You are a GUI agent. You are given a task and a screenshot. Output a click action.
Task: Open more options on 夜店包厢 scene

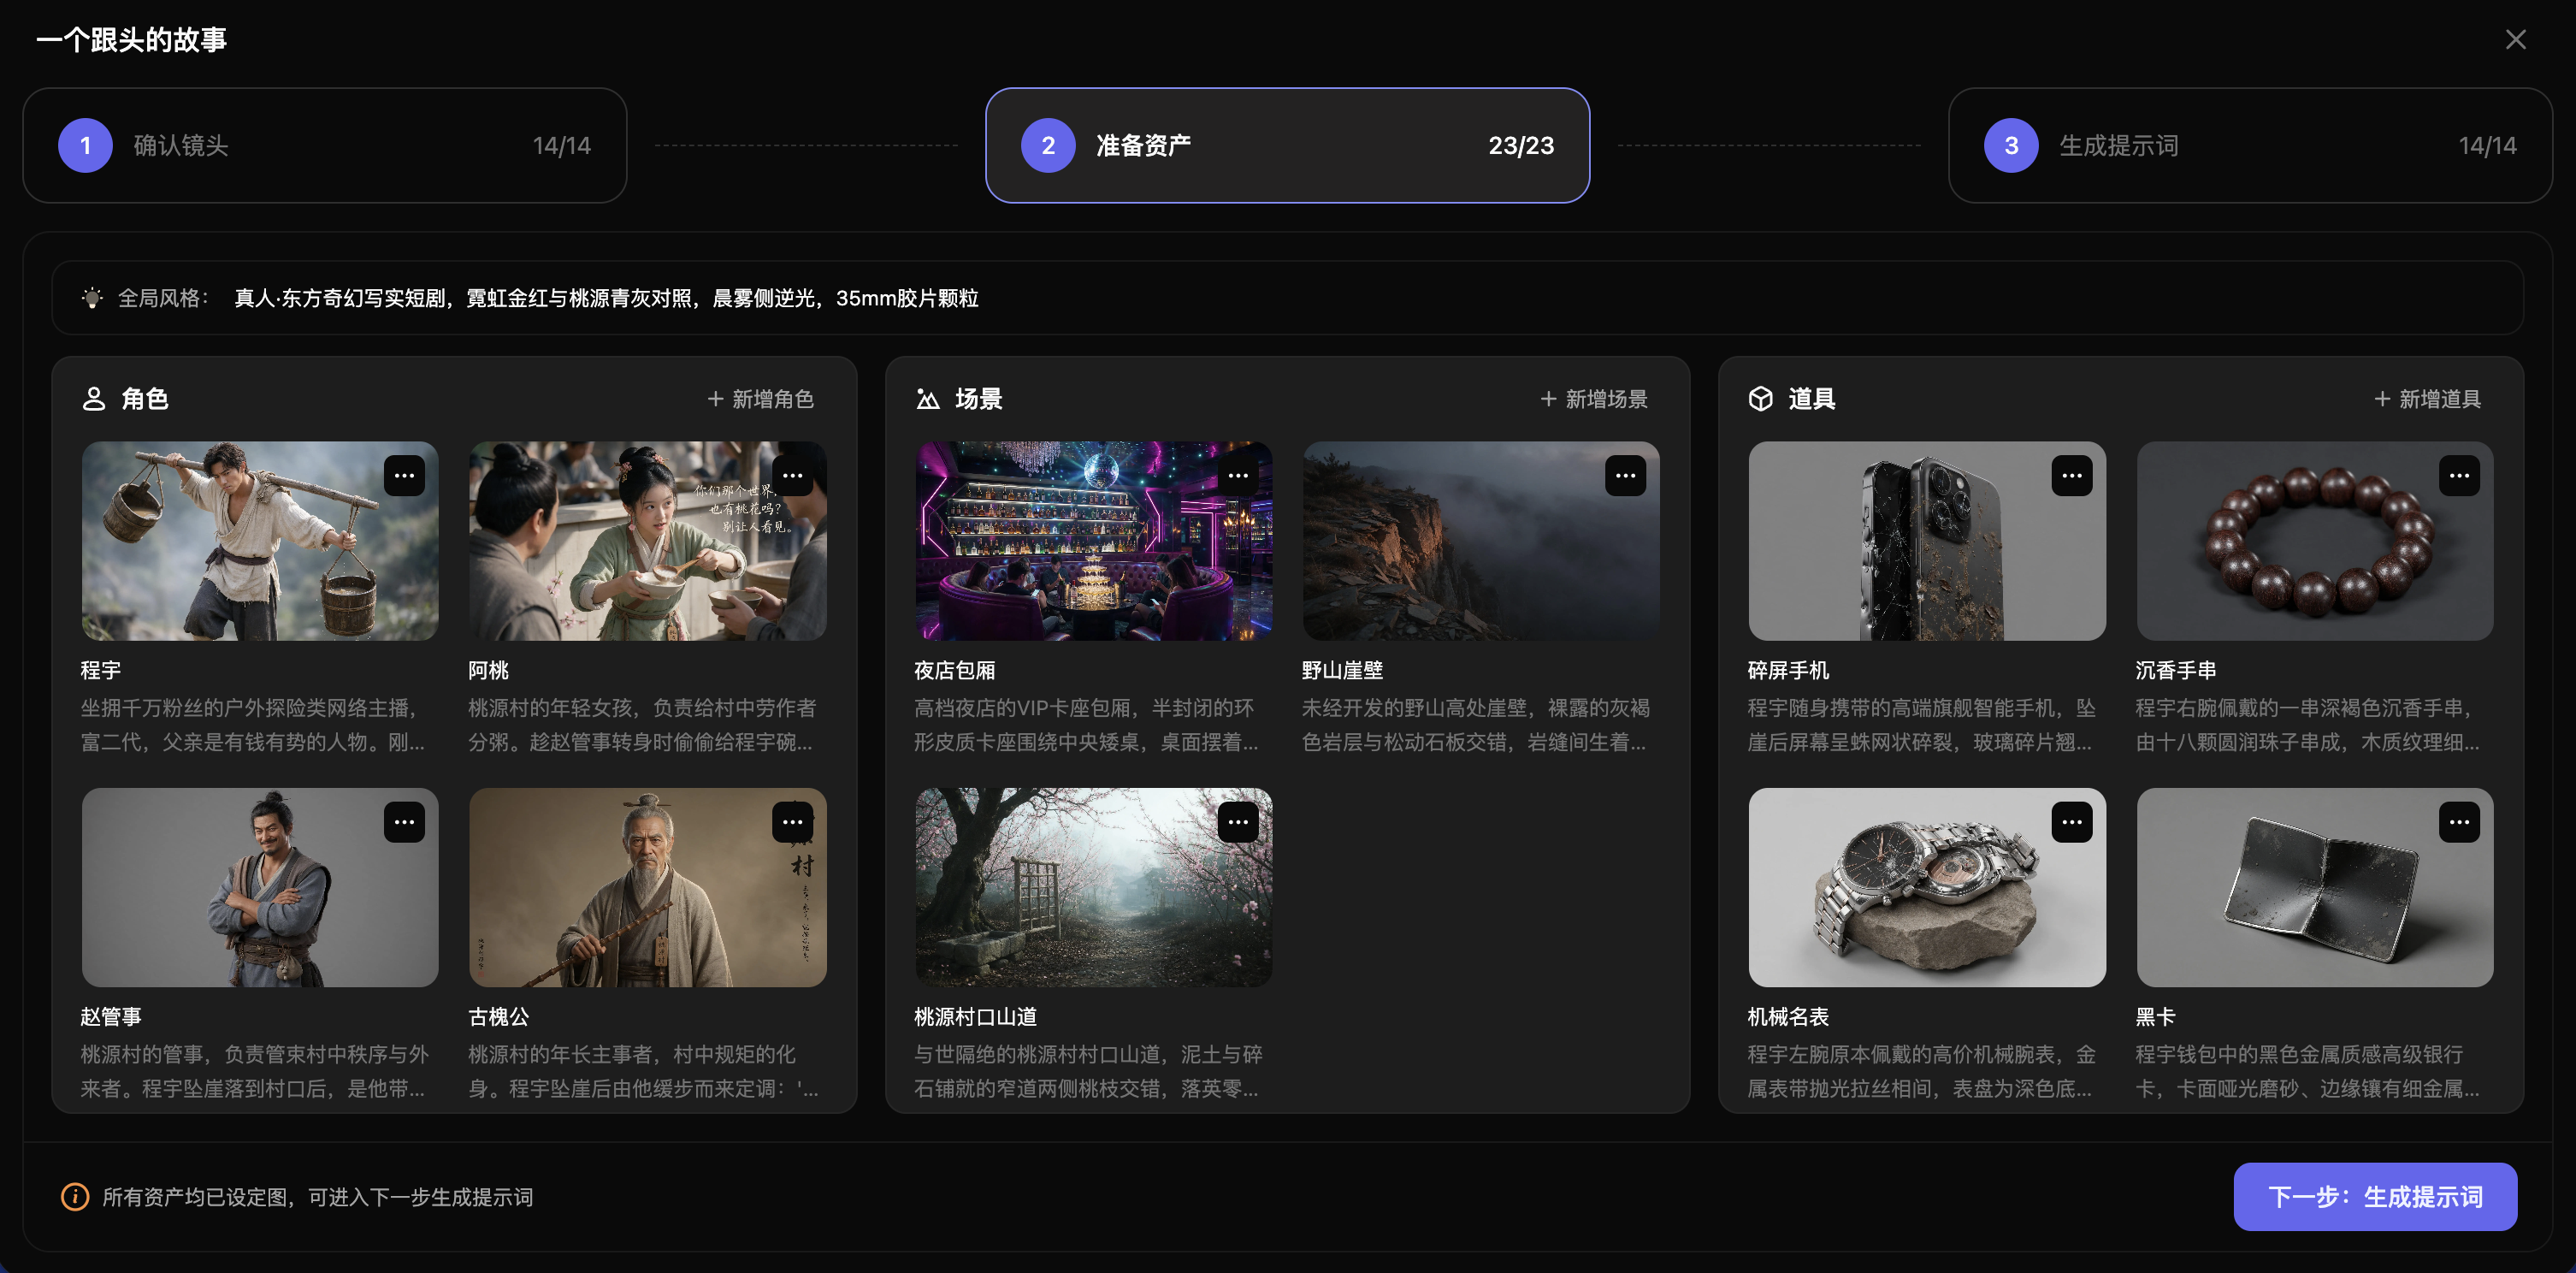[x=1238, y=476]
